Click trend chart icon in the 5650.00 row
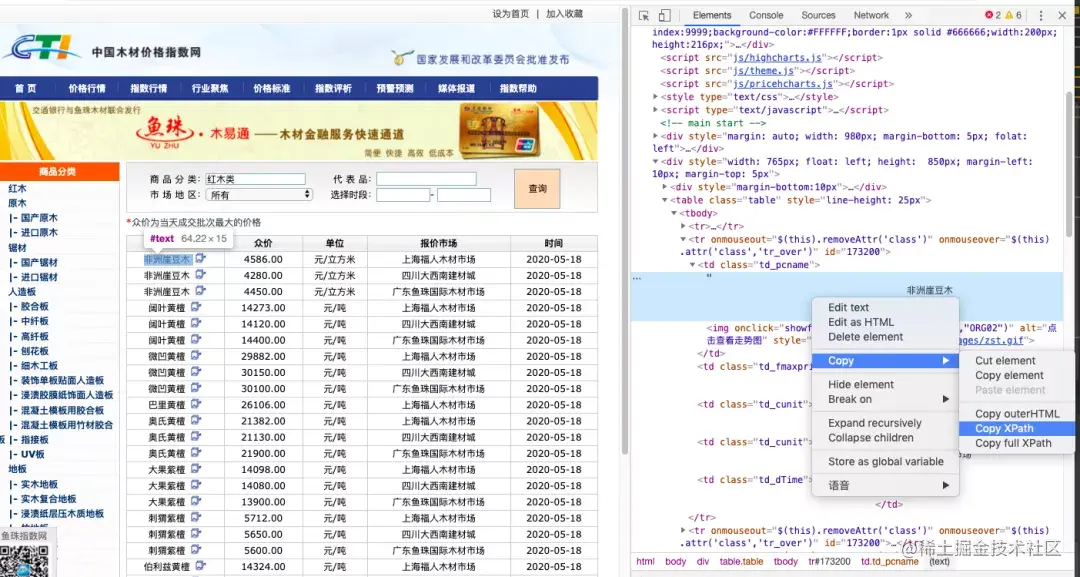This screenshot has height=577, width=1080. click(x=196, y=534)
